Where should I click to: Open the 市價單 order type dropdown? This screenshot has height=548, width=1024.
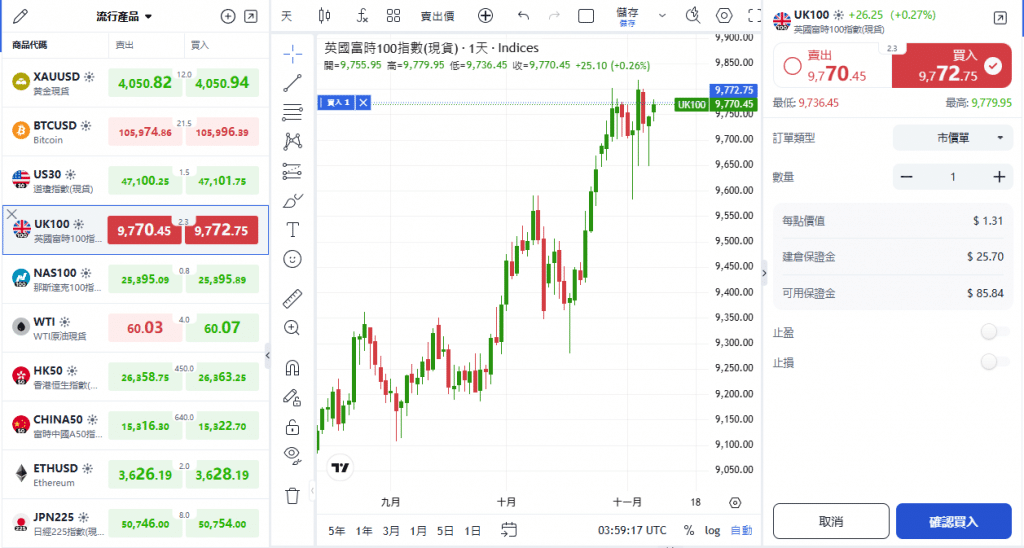[953, 138]
